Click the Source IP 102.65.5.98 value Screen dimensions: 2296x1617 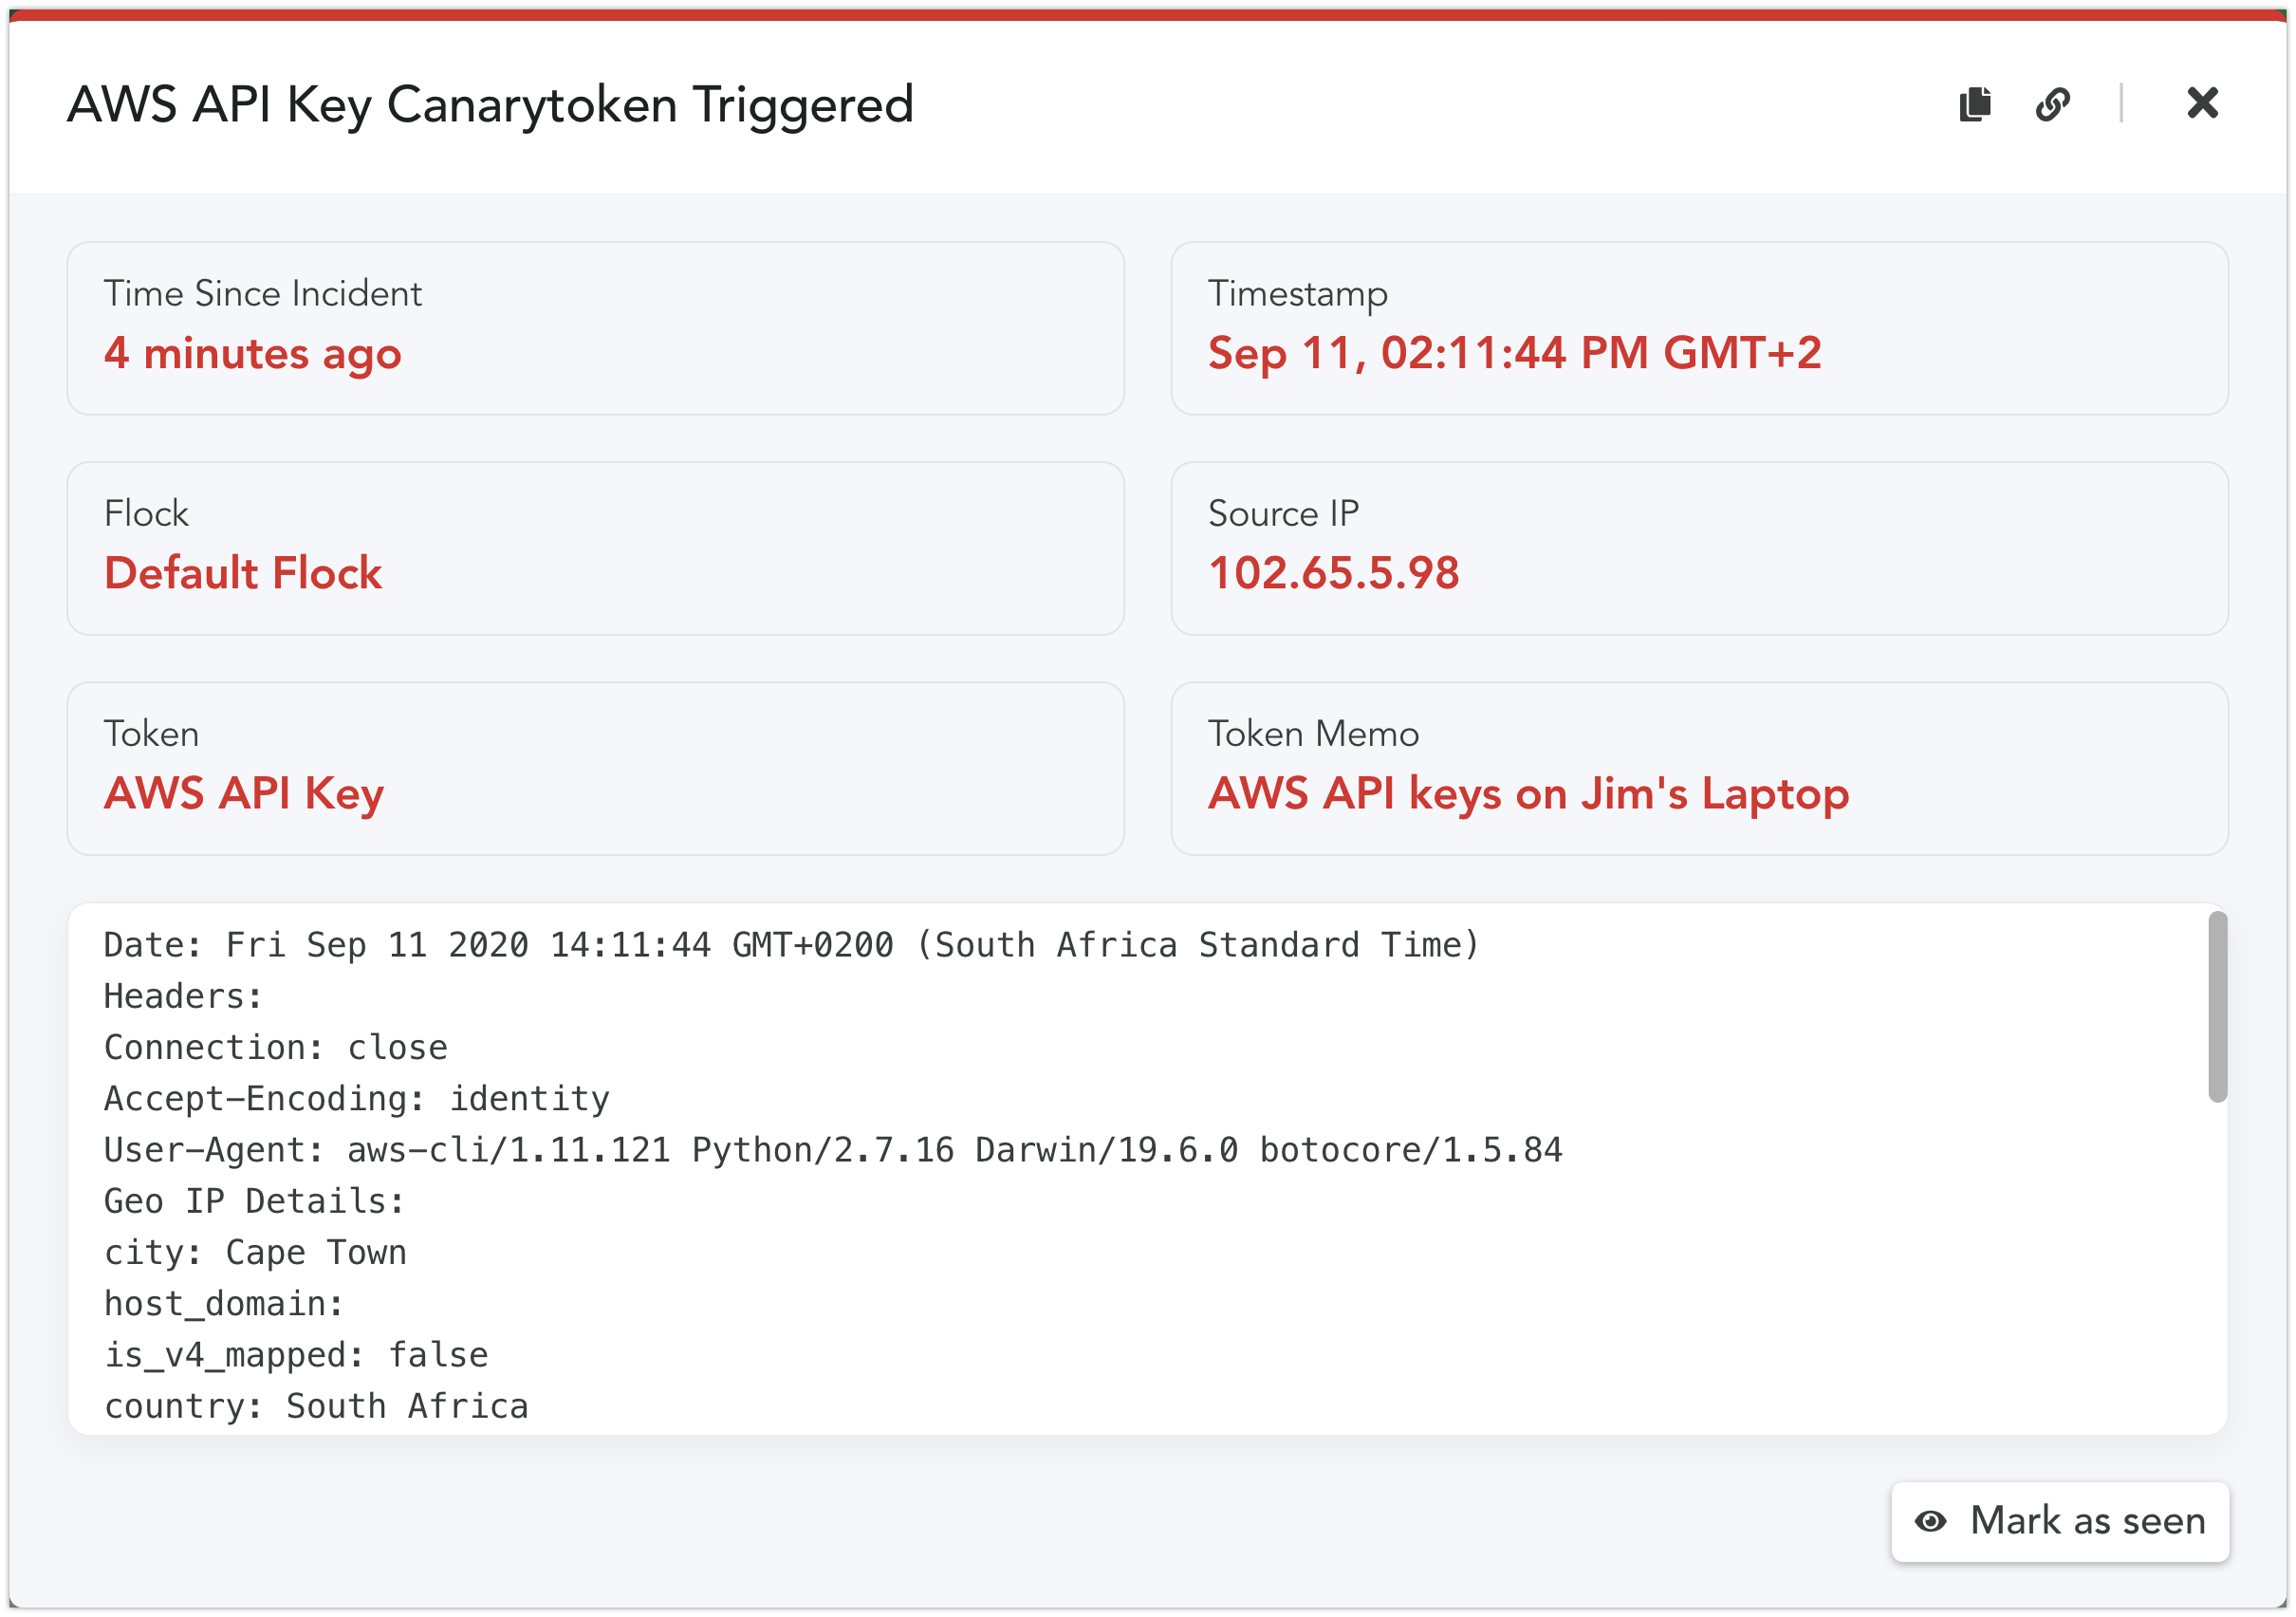pyautogui.click(x=1333, y=573)
